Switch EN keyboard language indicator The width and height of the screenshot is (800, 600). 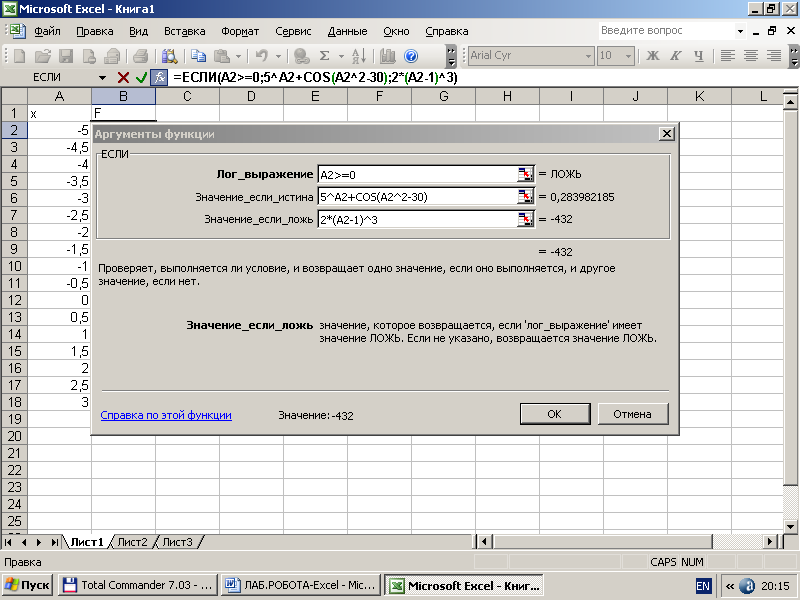point(703,585)
